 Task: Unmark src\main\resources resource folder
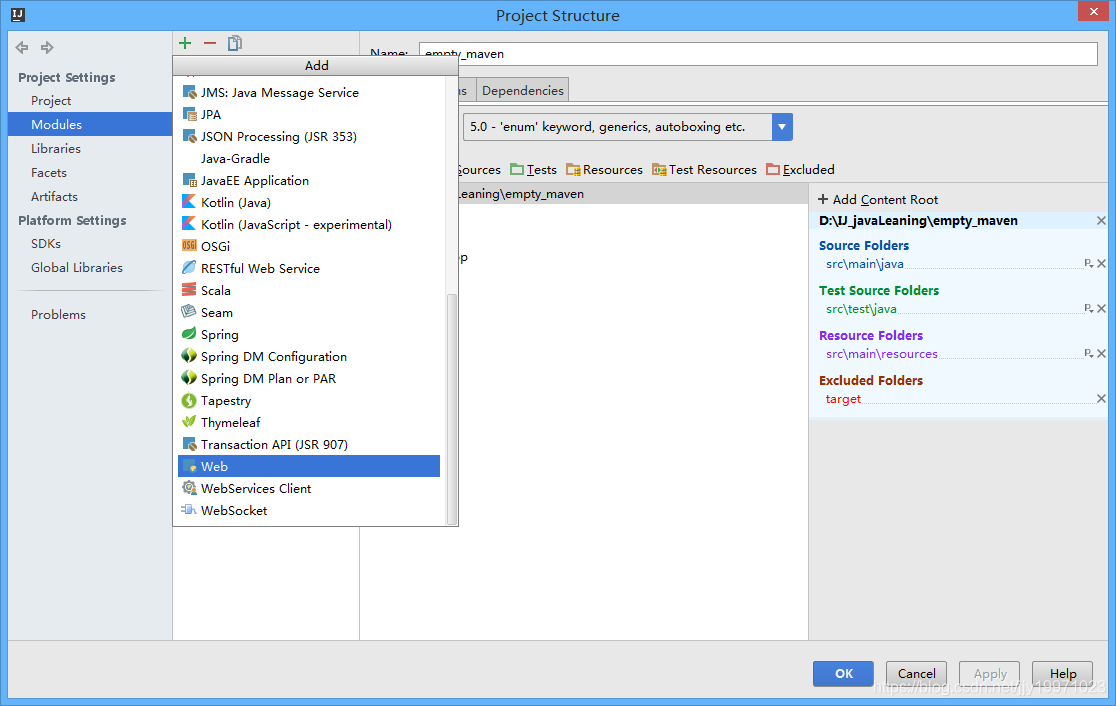coord(1101,353)
